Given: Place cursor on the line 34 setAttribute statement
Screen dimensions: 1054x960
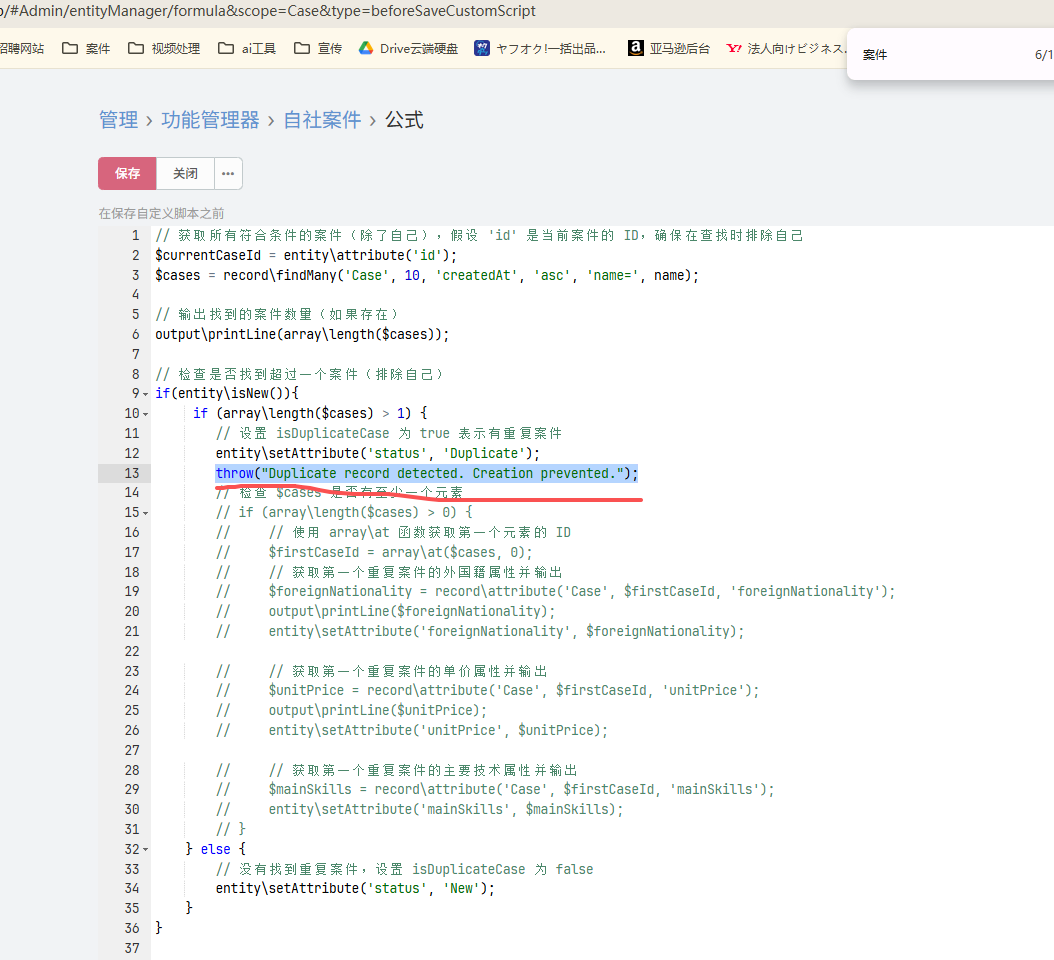Looking at the screenshot, I should coord(355,888).
